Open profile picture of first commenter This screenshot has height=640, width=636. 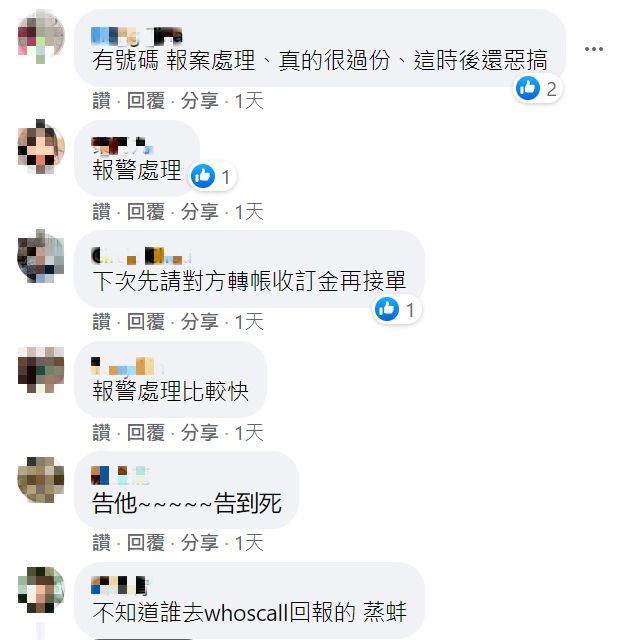pyautogui.click(x=41, y=36)
